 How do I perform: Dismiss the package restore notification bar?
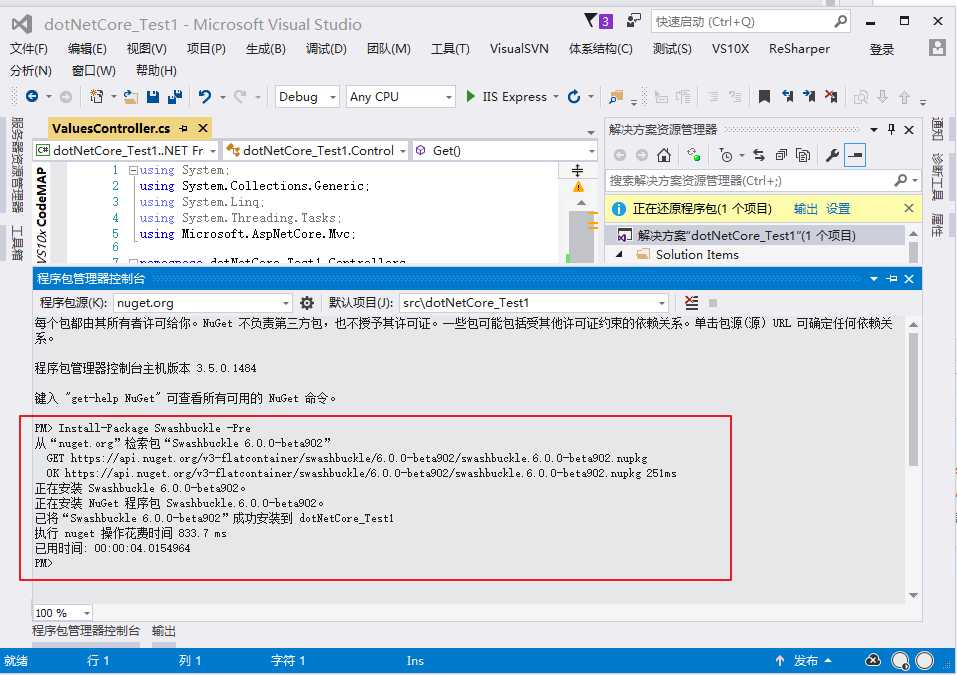click(x=909, y=209)
